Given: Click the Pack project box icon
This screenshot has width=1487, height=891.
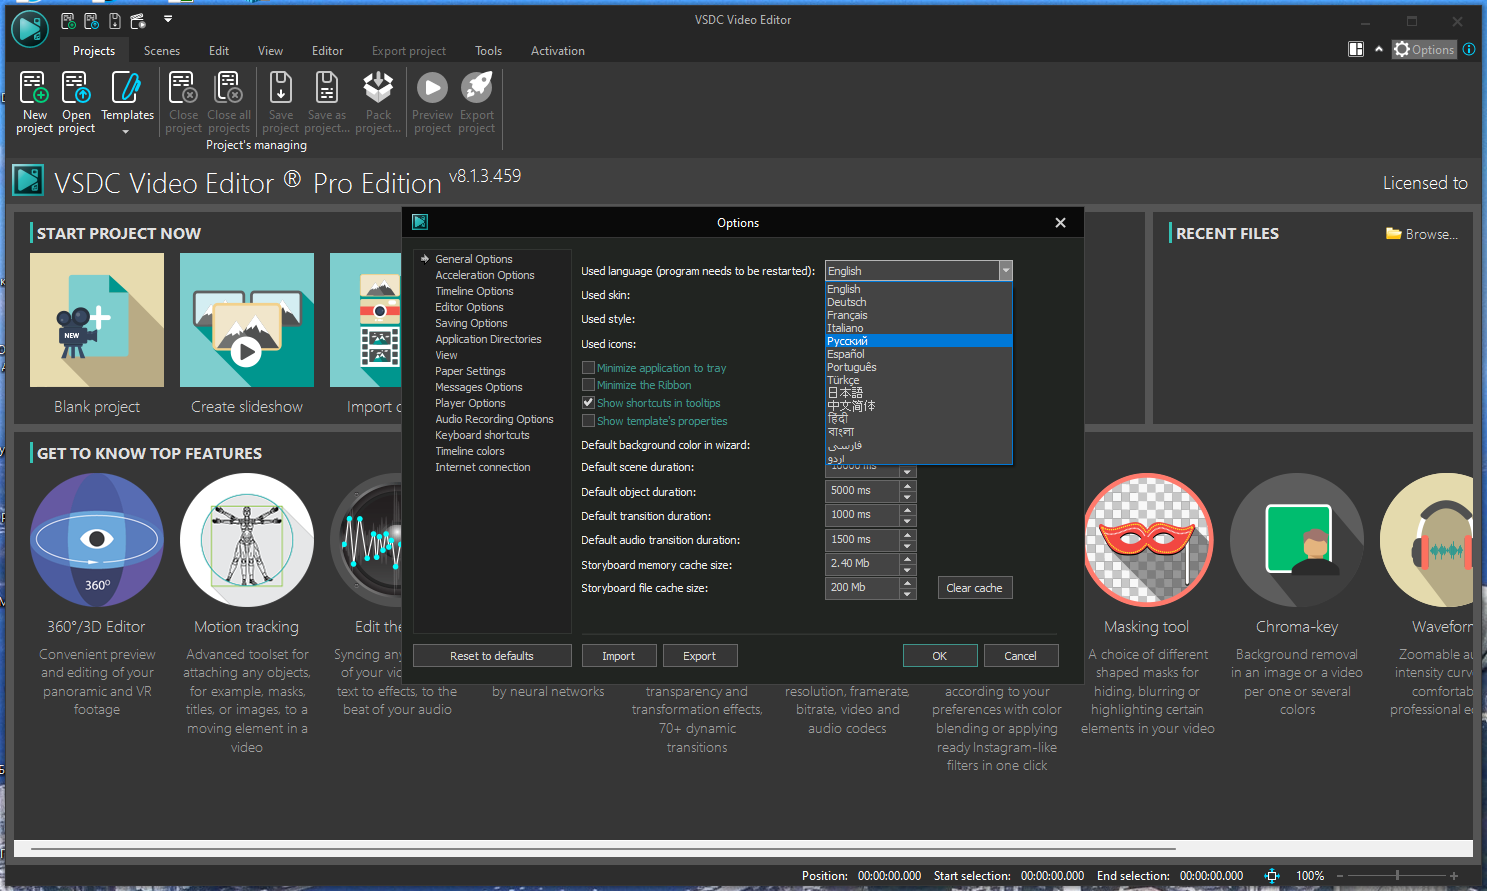Looking at the screenshot, I should coord(378,88).
